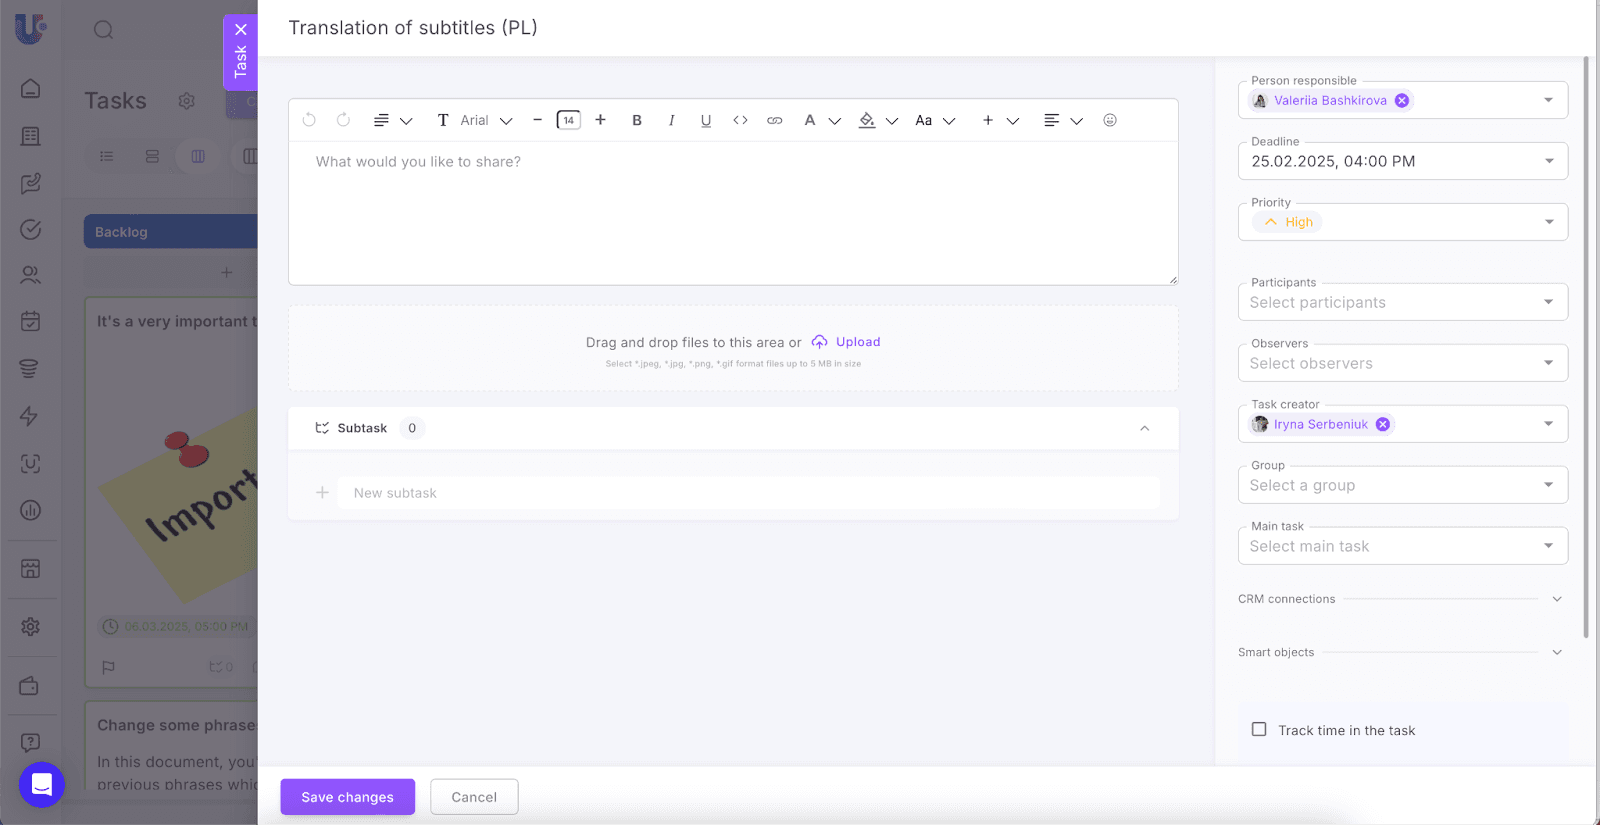Enable Track time in the task
The image size is (1600, 825).
pyautogui.click(x=1259, y=730)
